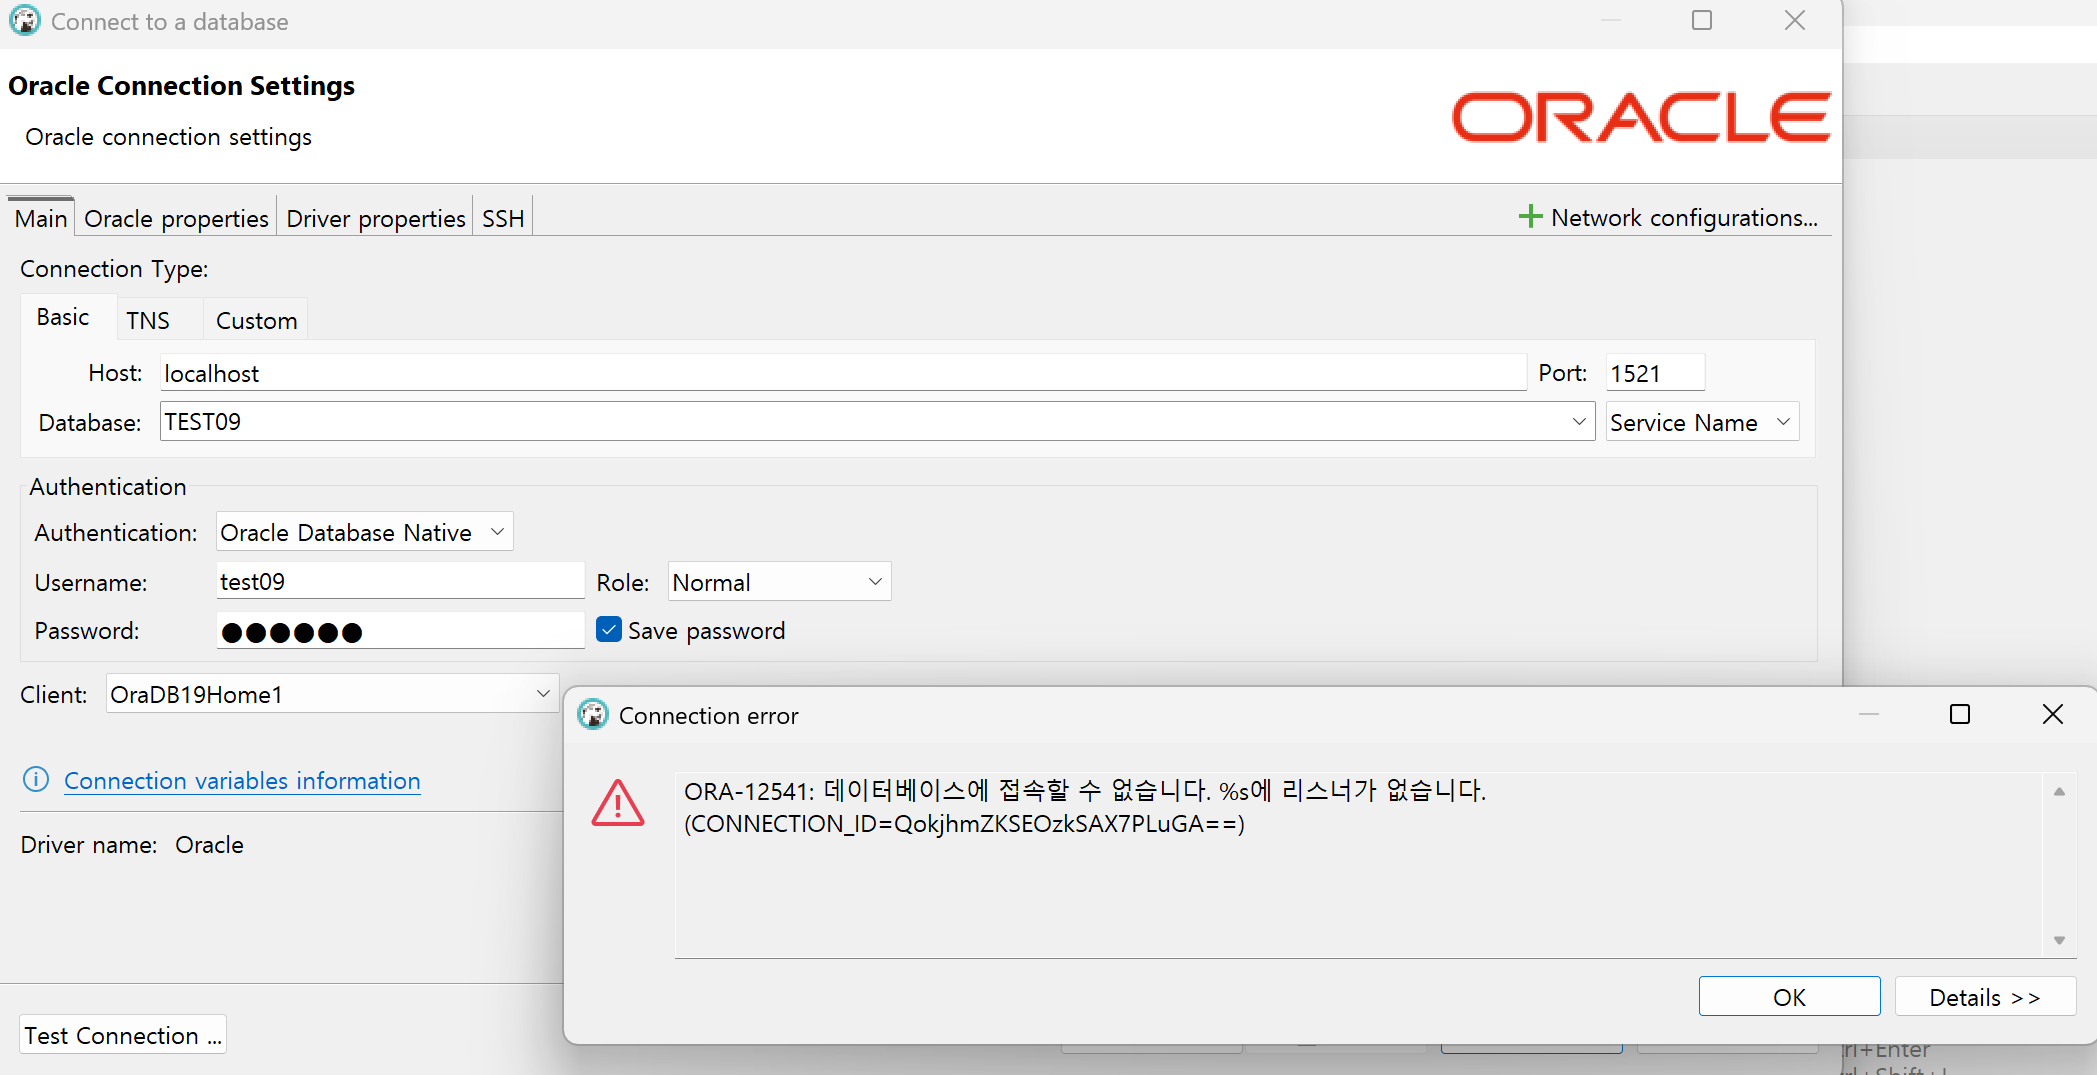
Task: Click the Oracle logo
Action: (x=1641, y=117)
